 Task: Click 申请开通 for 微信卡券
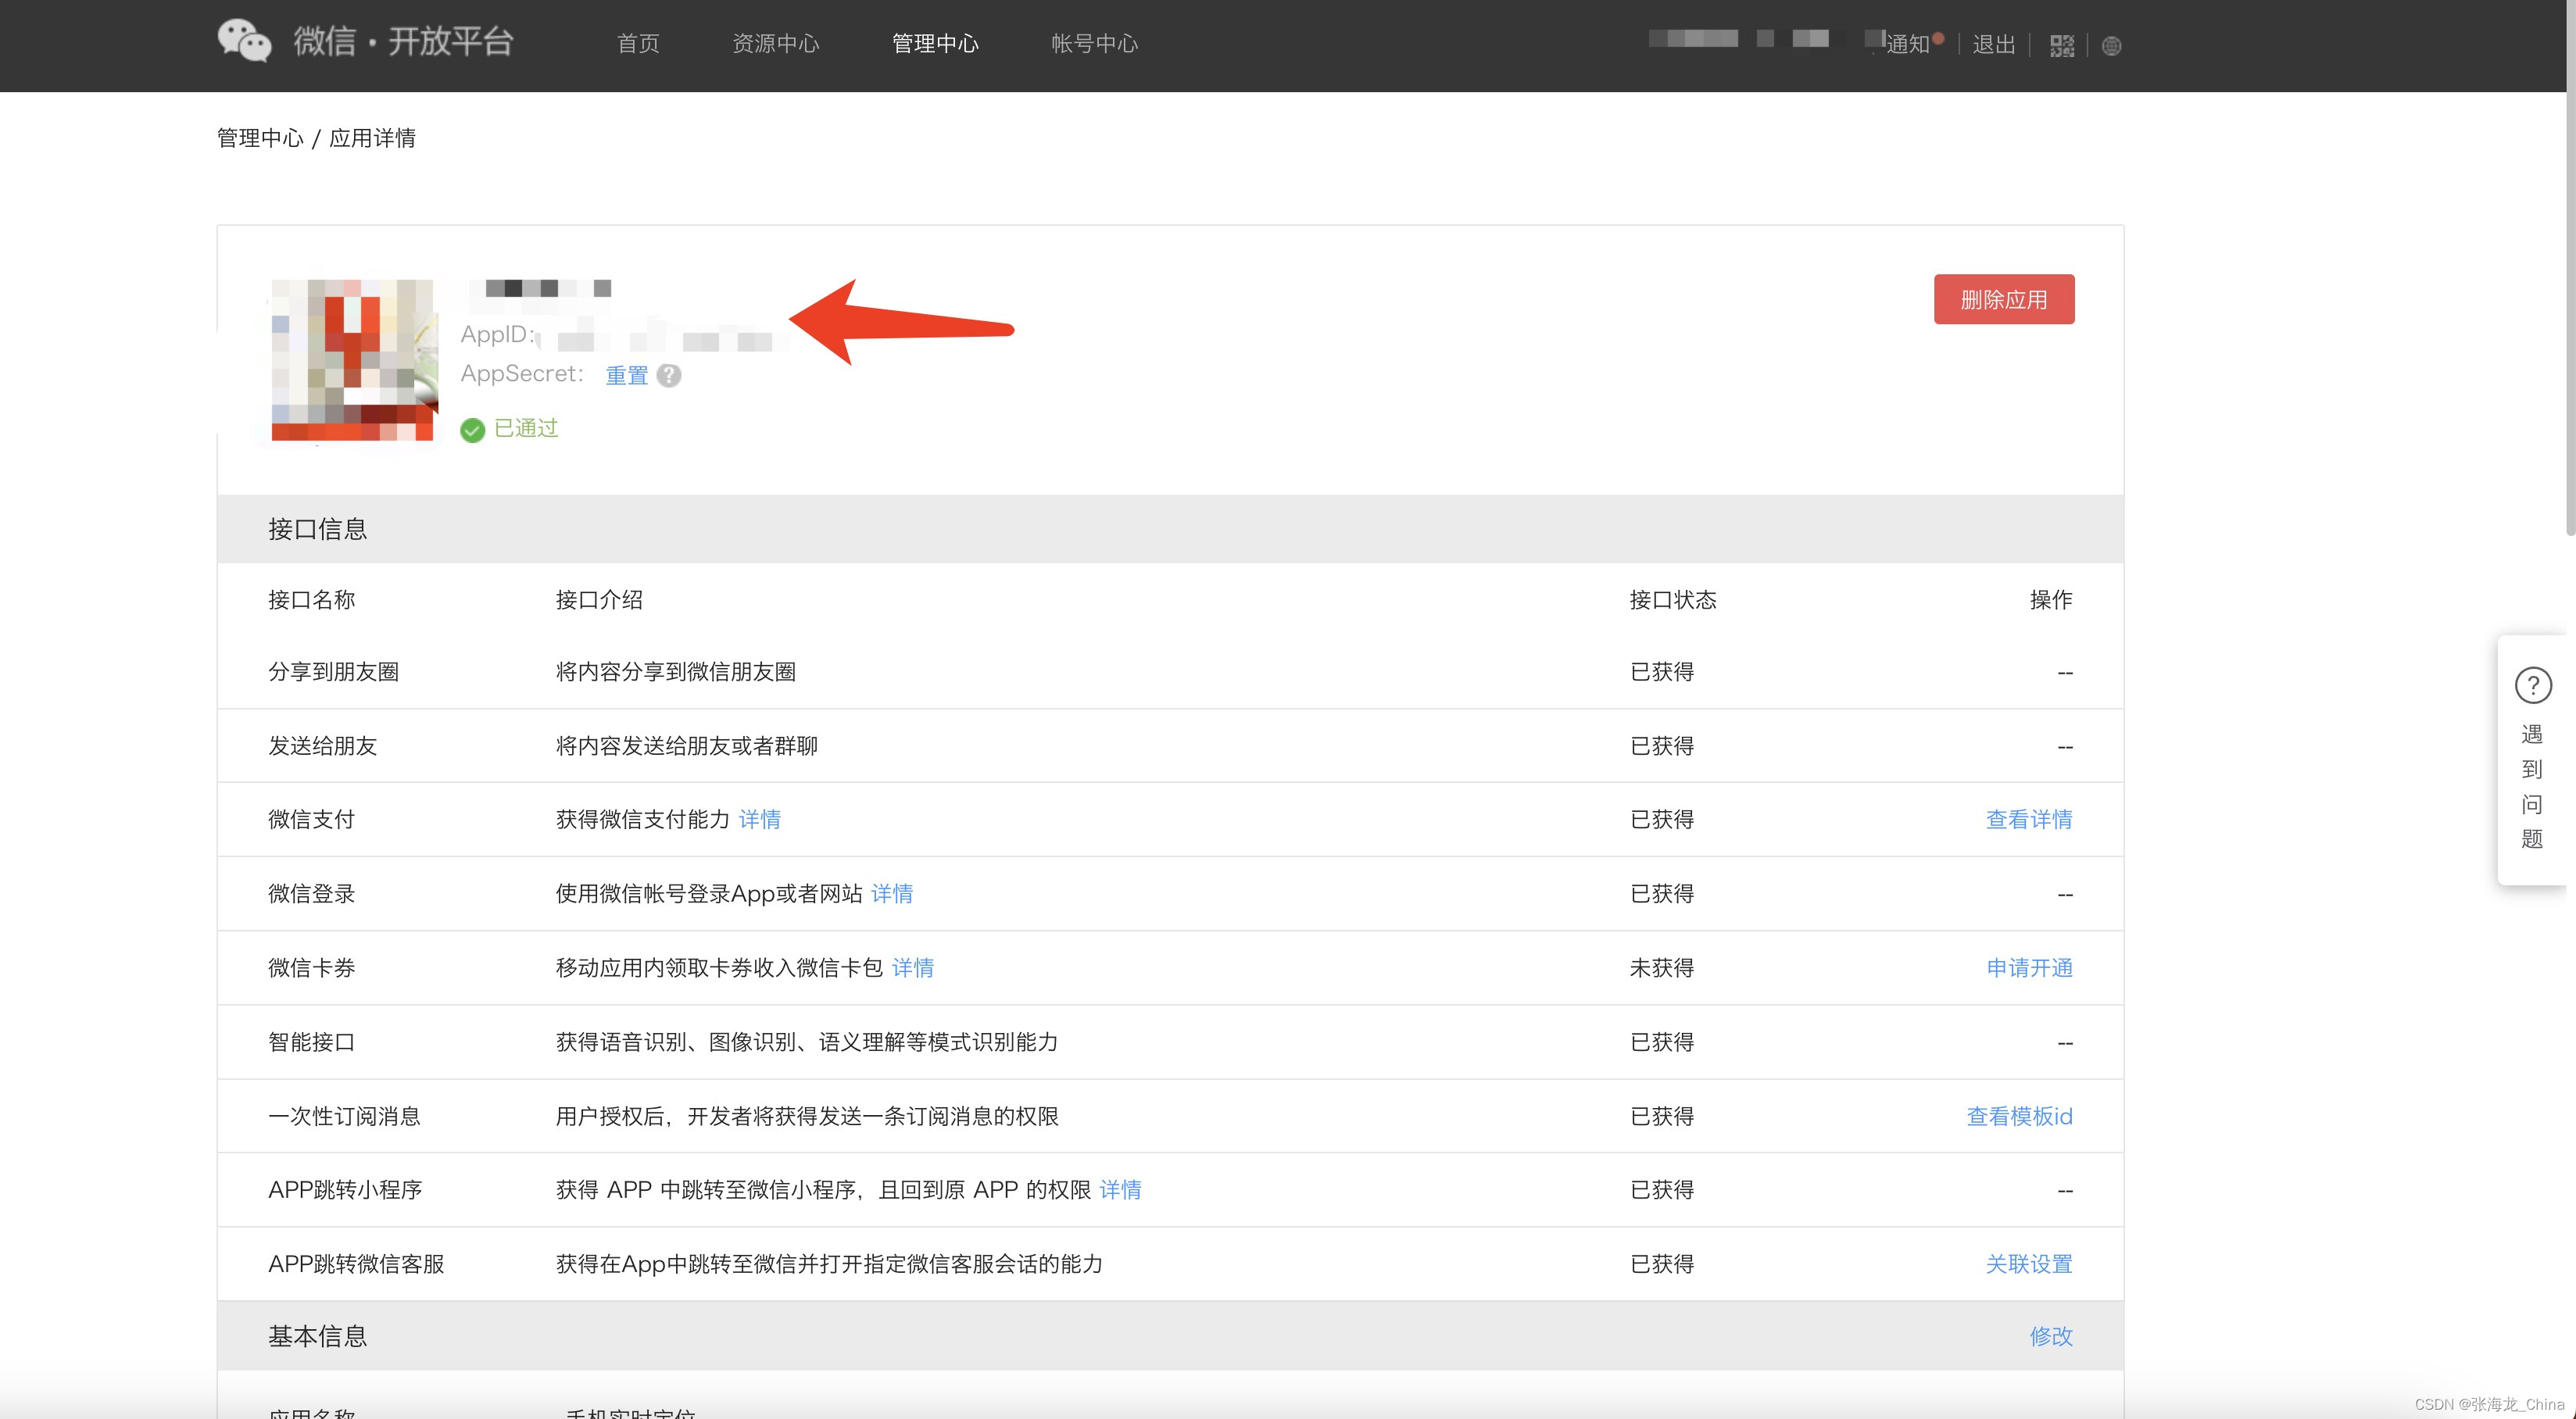click(2028, 967)
